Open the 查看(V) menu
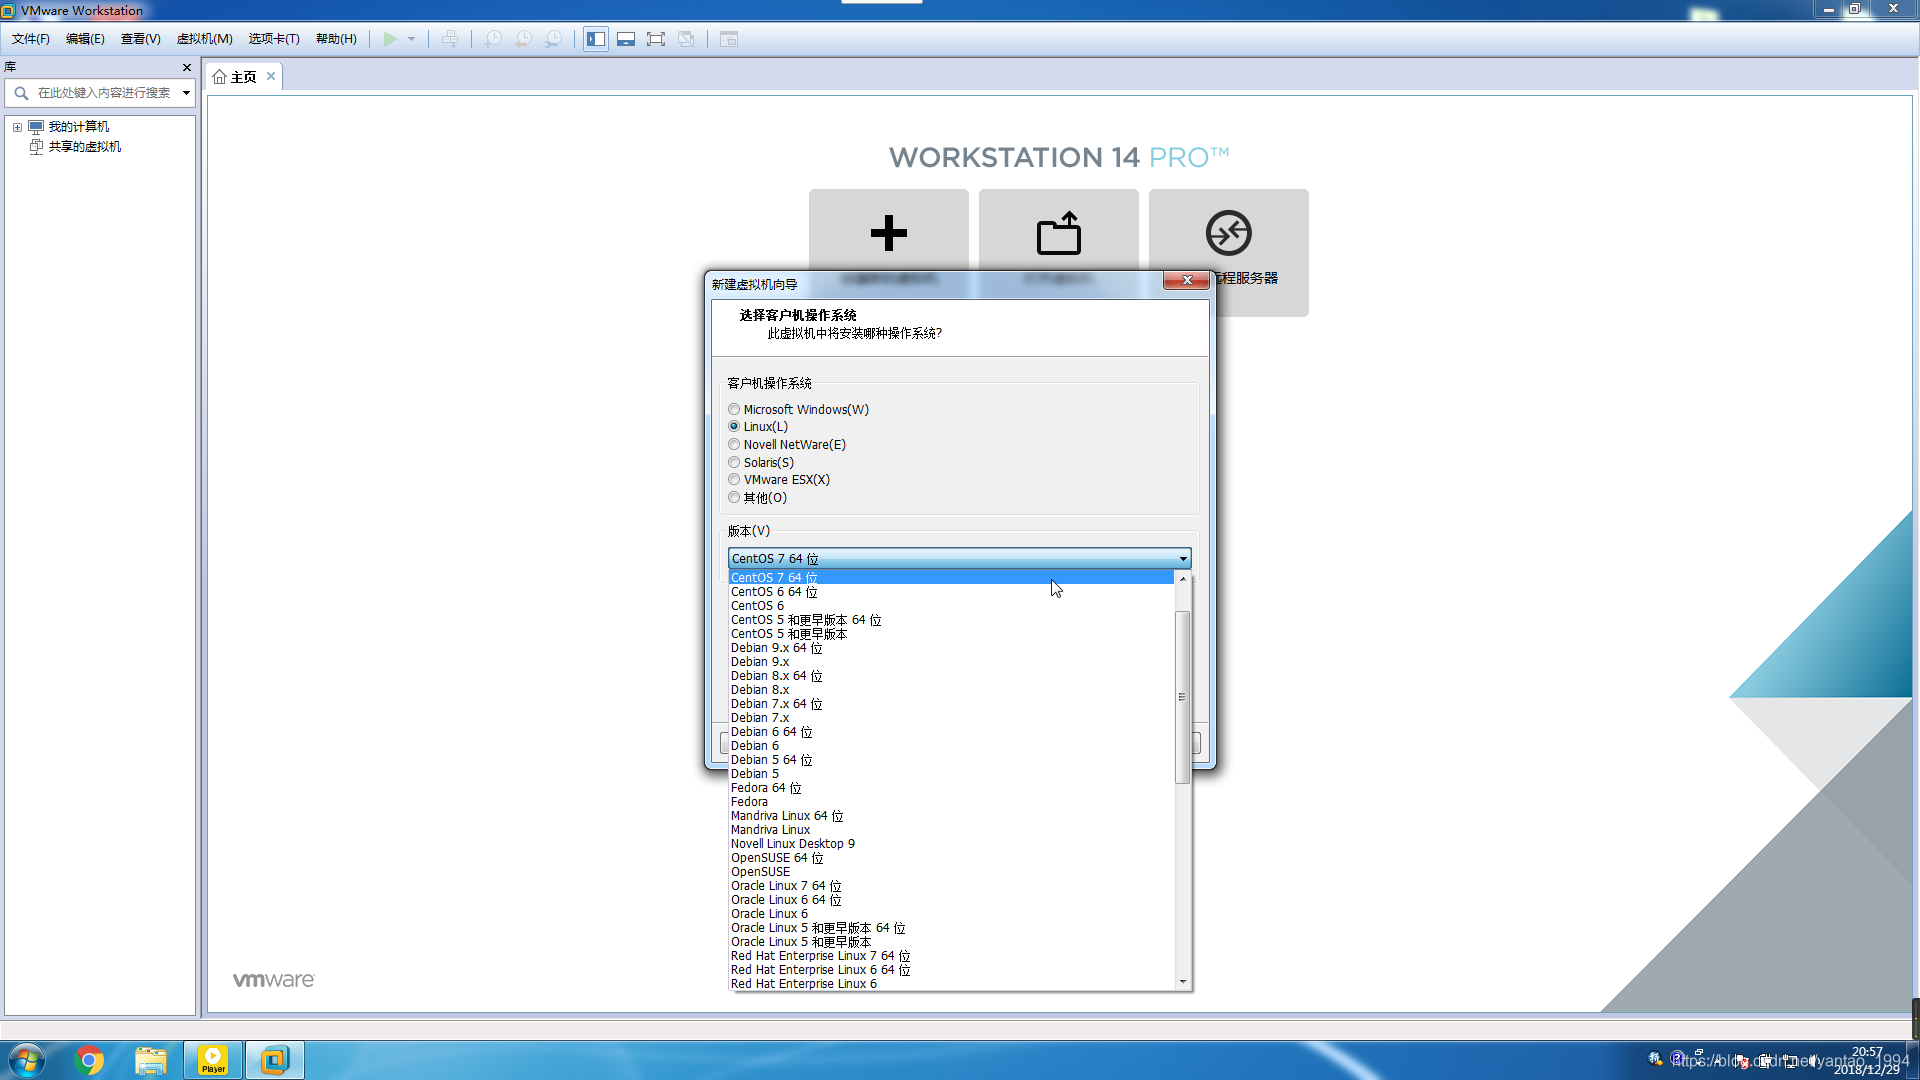Screen dimensions: 1920x1080 coord(141,39)
